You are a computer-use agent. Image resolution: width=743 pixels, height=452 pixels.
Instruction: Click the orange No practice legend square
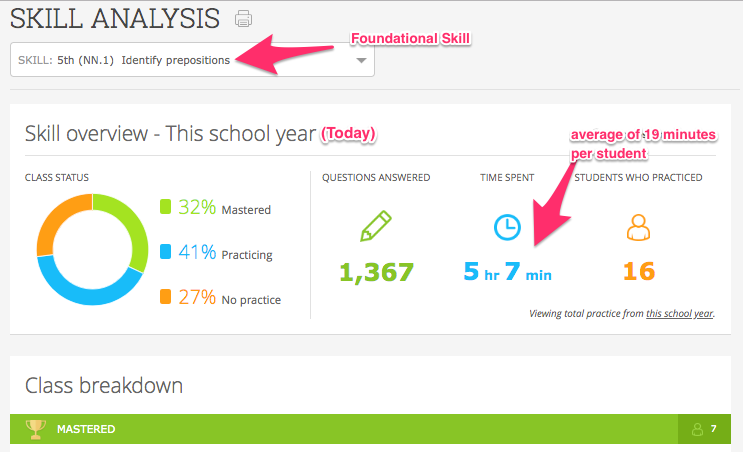pyautogui.click(x=167, y=298)
